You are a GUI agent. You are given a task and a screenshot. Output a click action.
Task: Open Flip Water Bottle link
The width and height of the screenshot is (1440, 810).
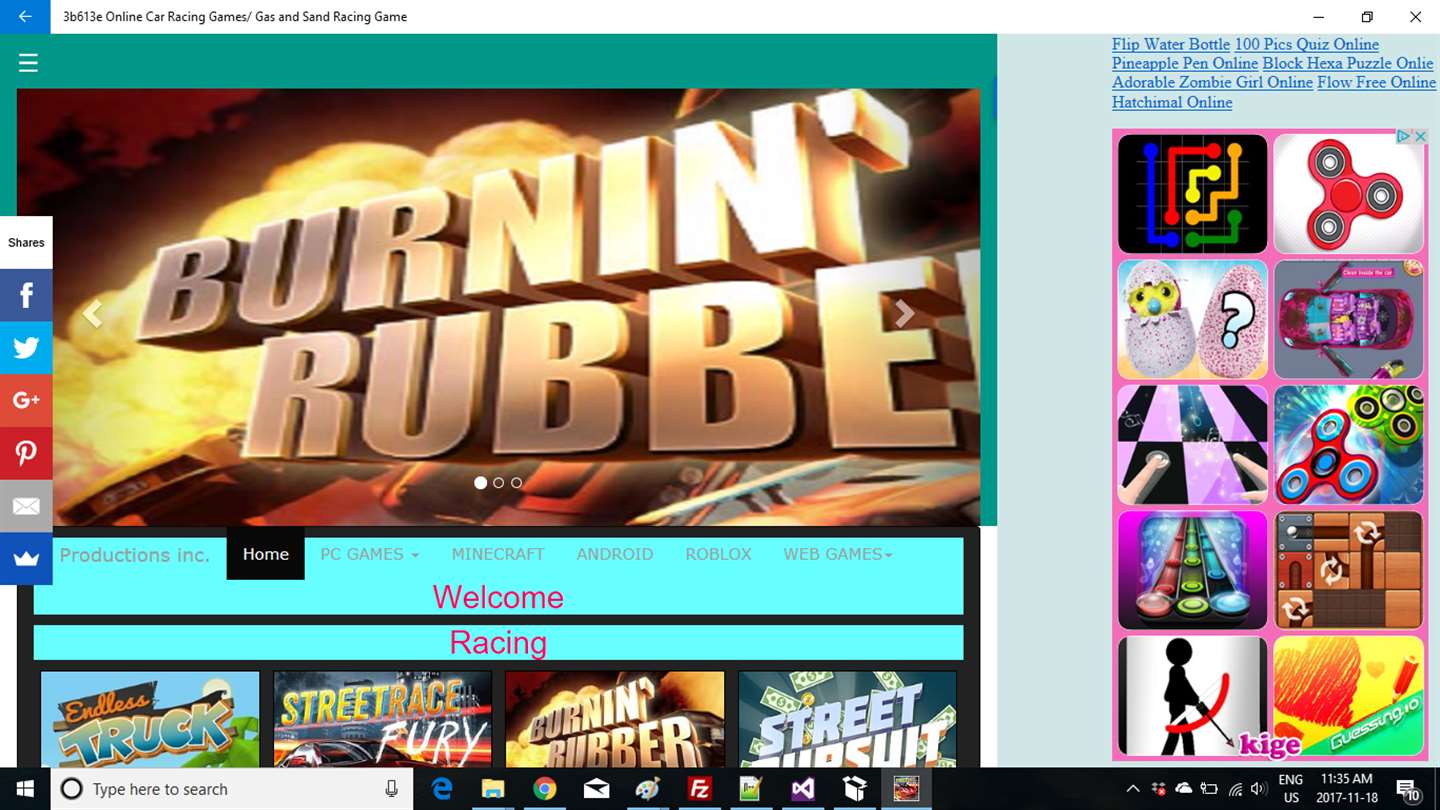coord(1171,44)
